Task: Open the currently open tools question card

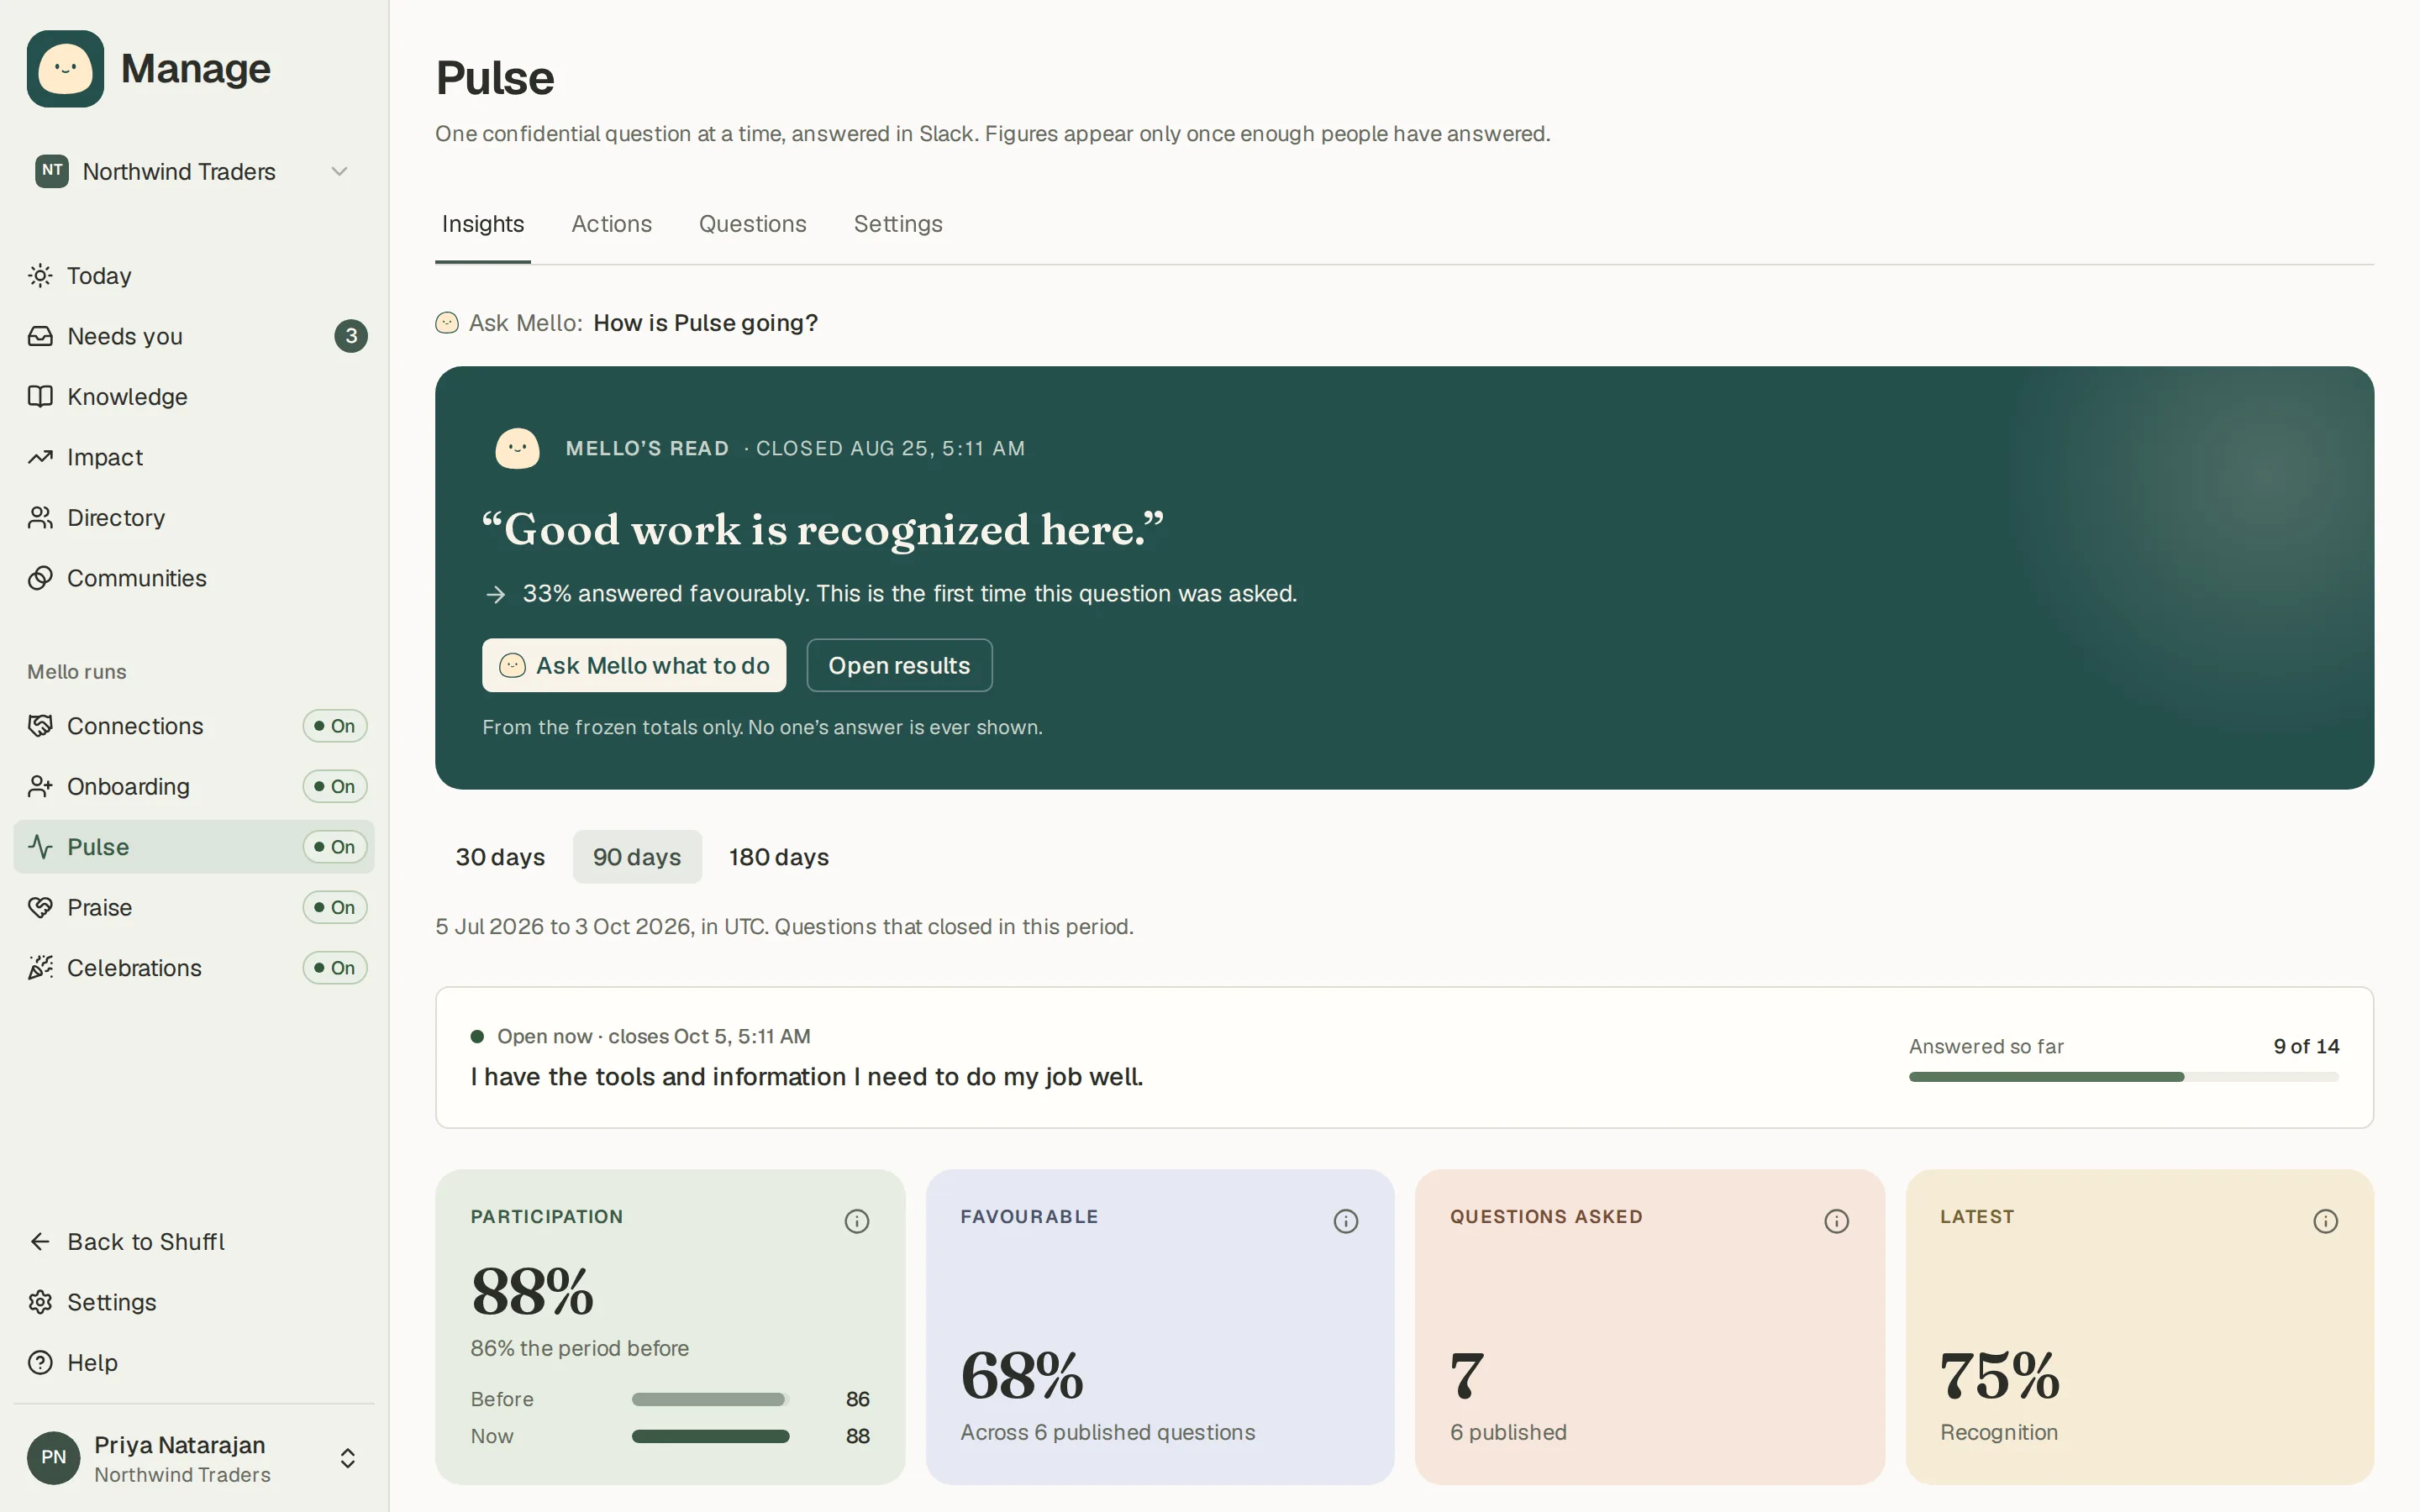Action: tap(1404, 1057)
